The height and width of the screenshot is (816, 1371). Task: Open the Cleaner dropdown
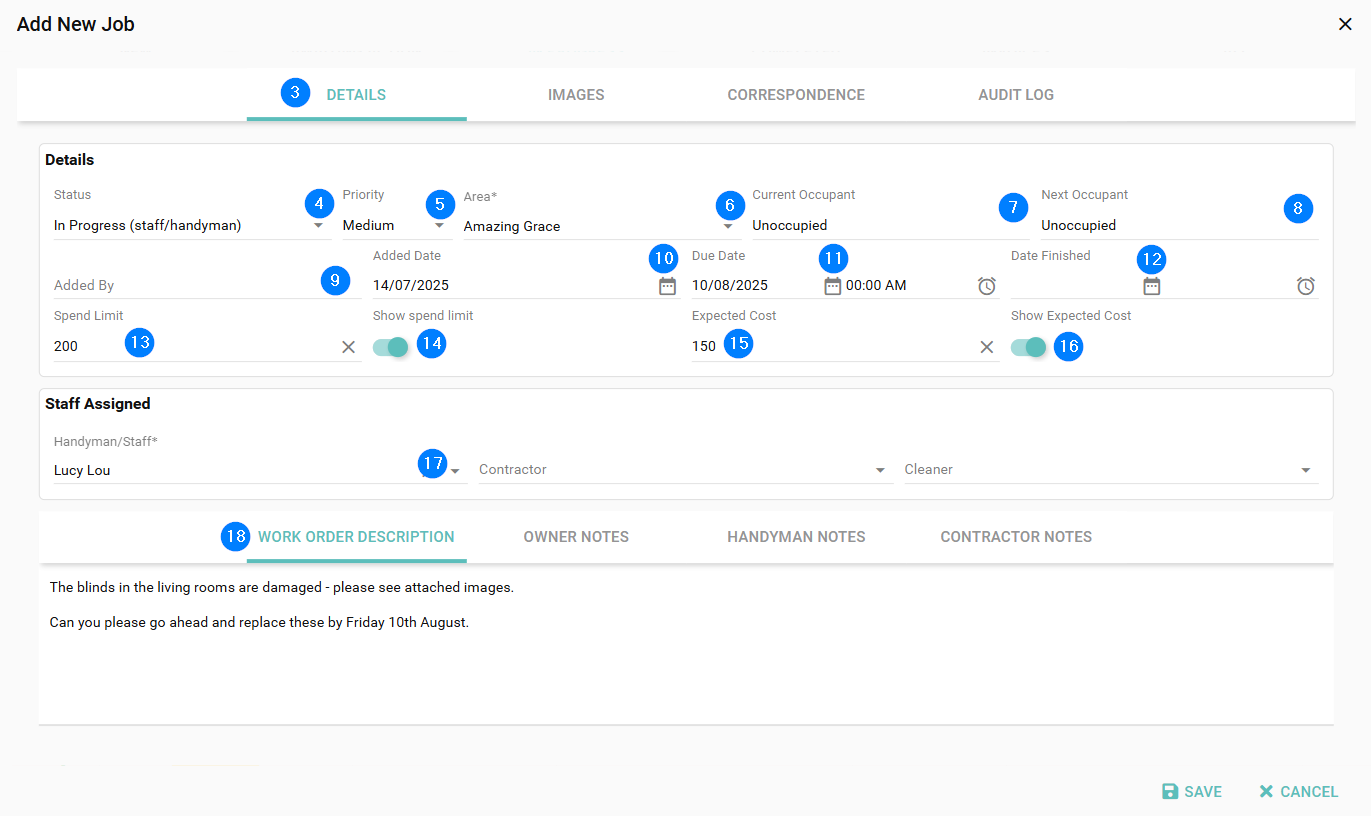(x=1305, y=470)
